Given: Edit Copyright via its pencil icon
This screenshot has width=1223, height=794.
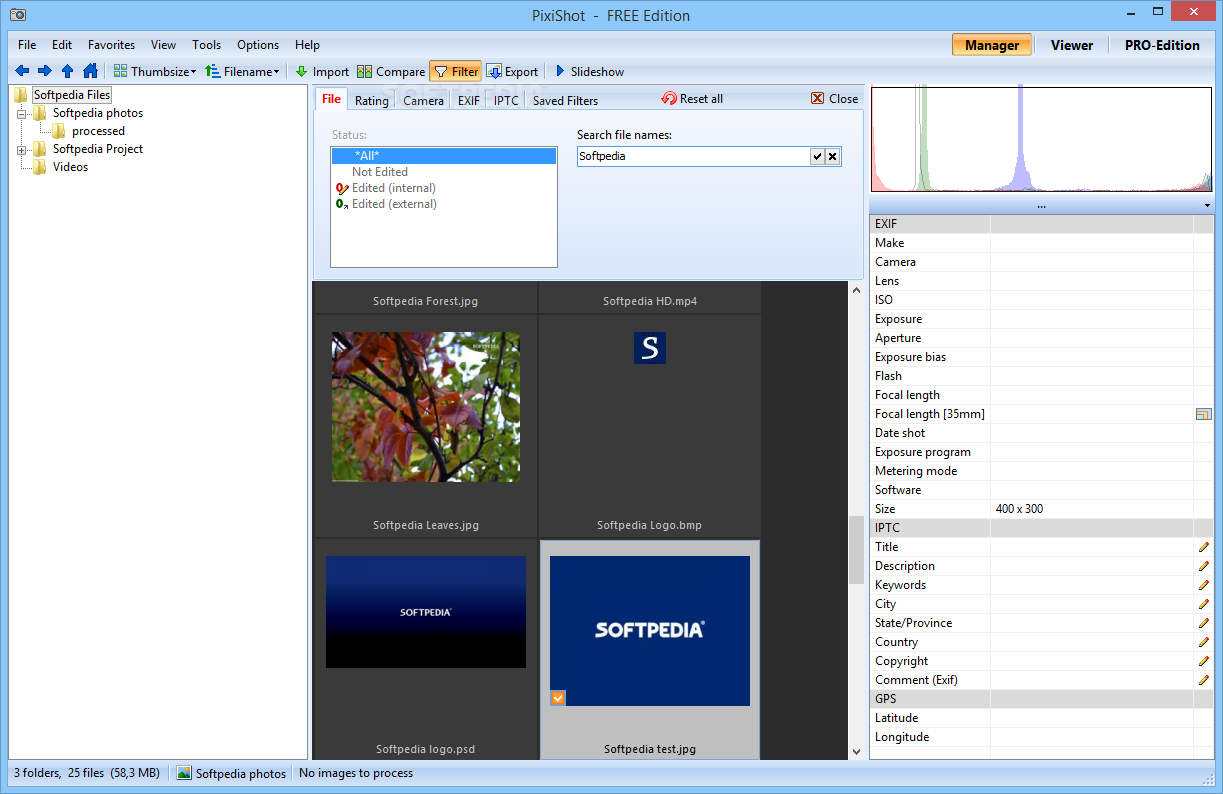Looking at the screenshot, I should (1203, 661).
